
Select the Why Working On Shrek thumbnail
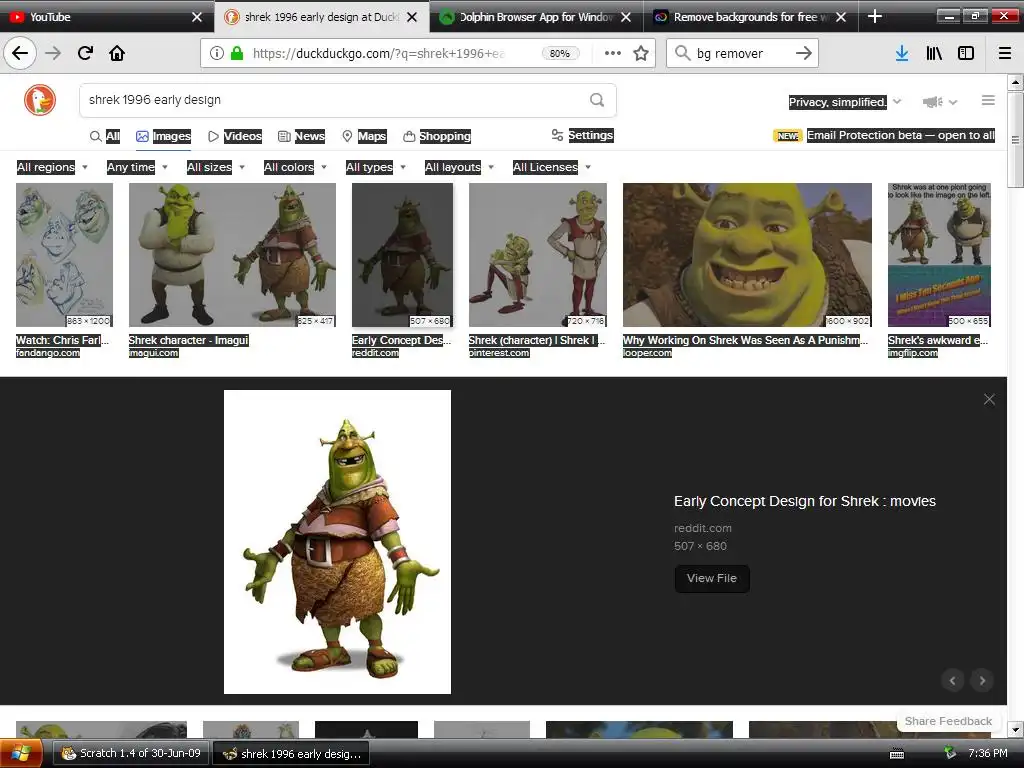click(x=747, y=255)
